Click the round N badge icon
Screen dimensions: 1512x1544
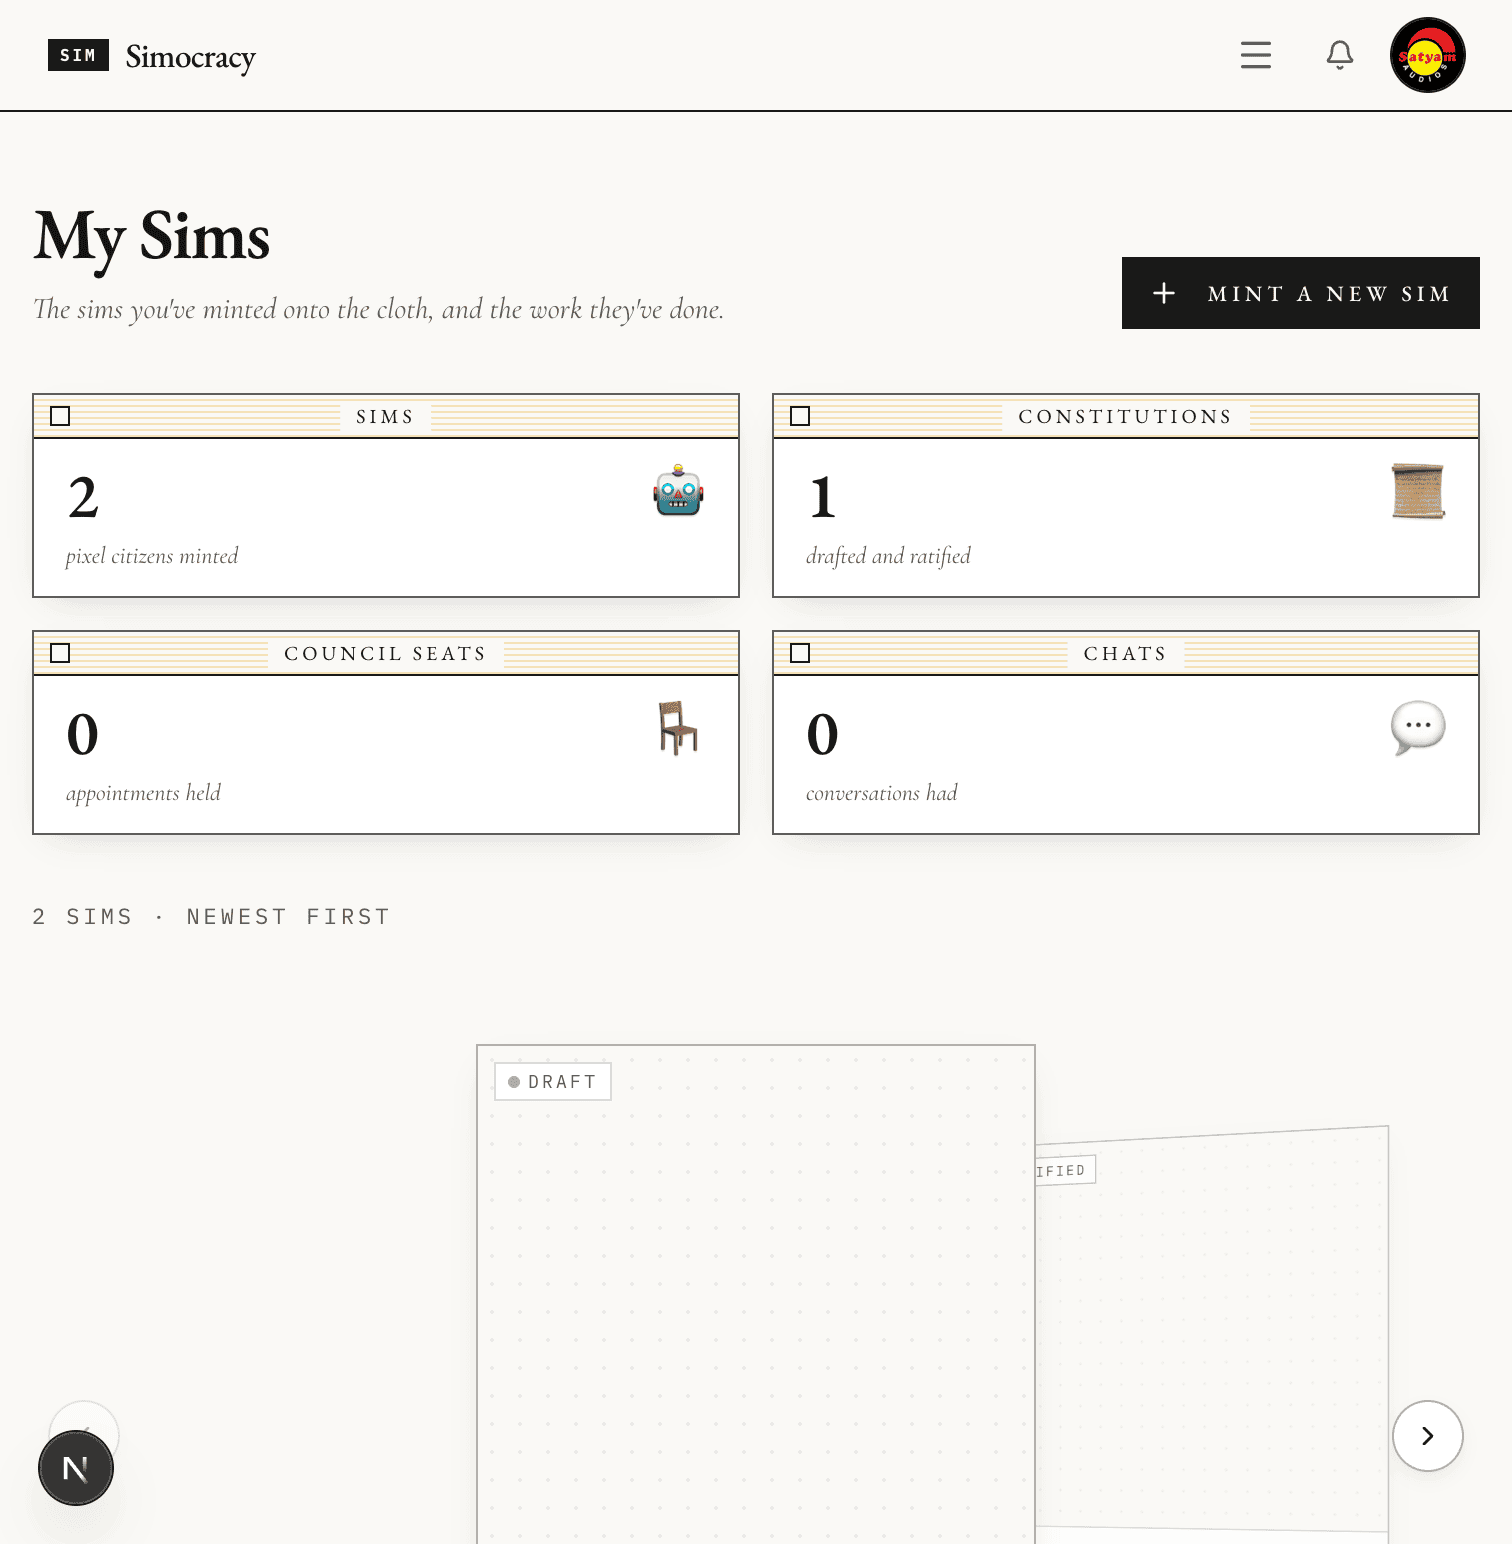tap(76, 1468)
